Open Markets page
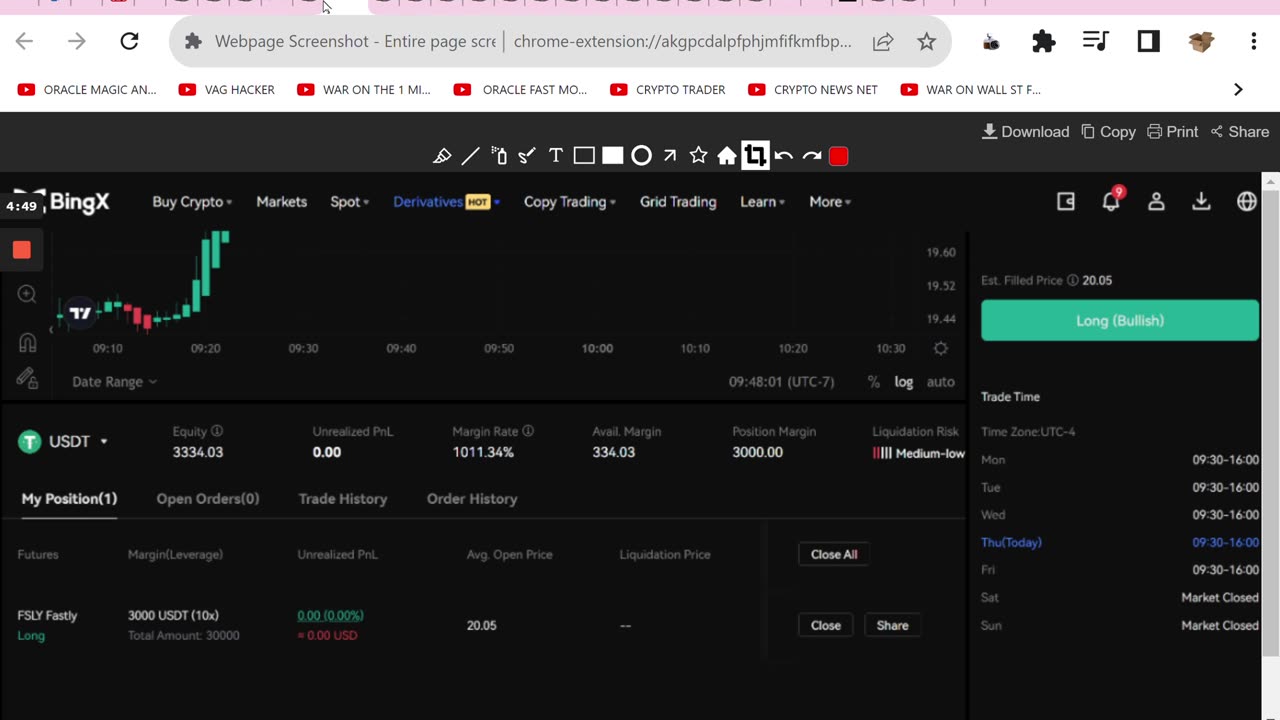Screen dimensions: 1280x720 click(282, 202)
